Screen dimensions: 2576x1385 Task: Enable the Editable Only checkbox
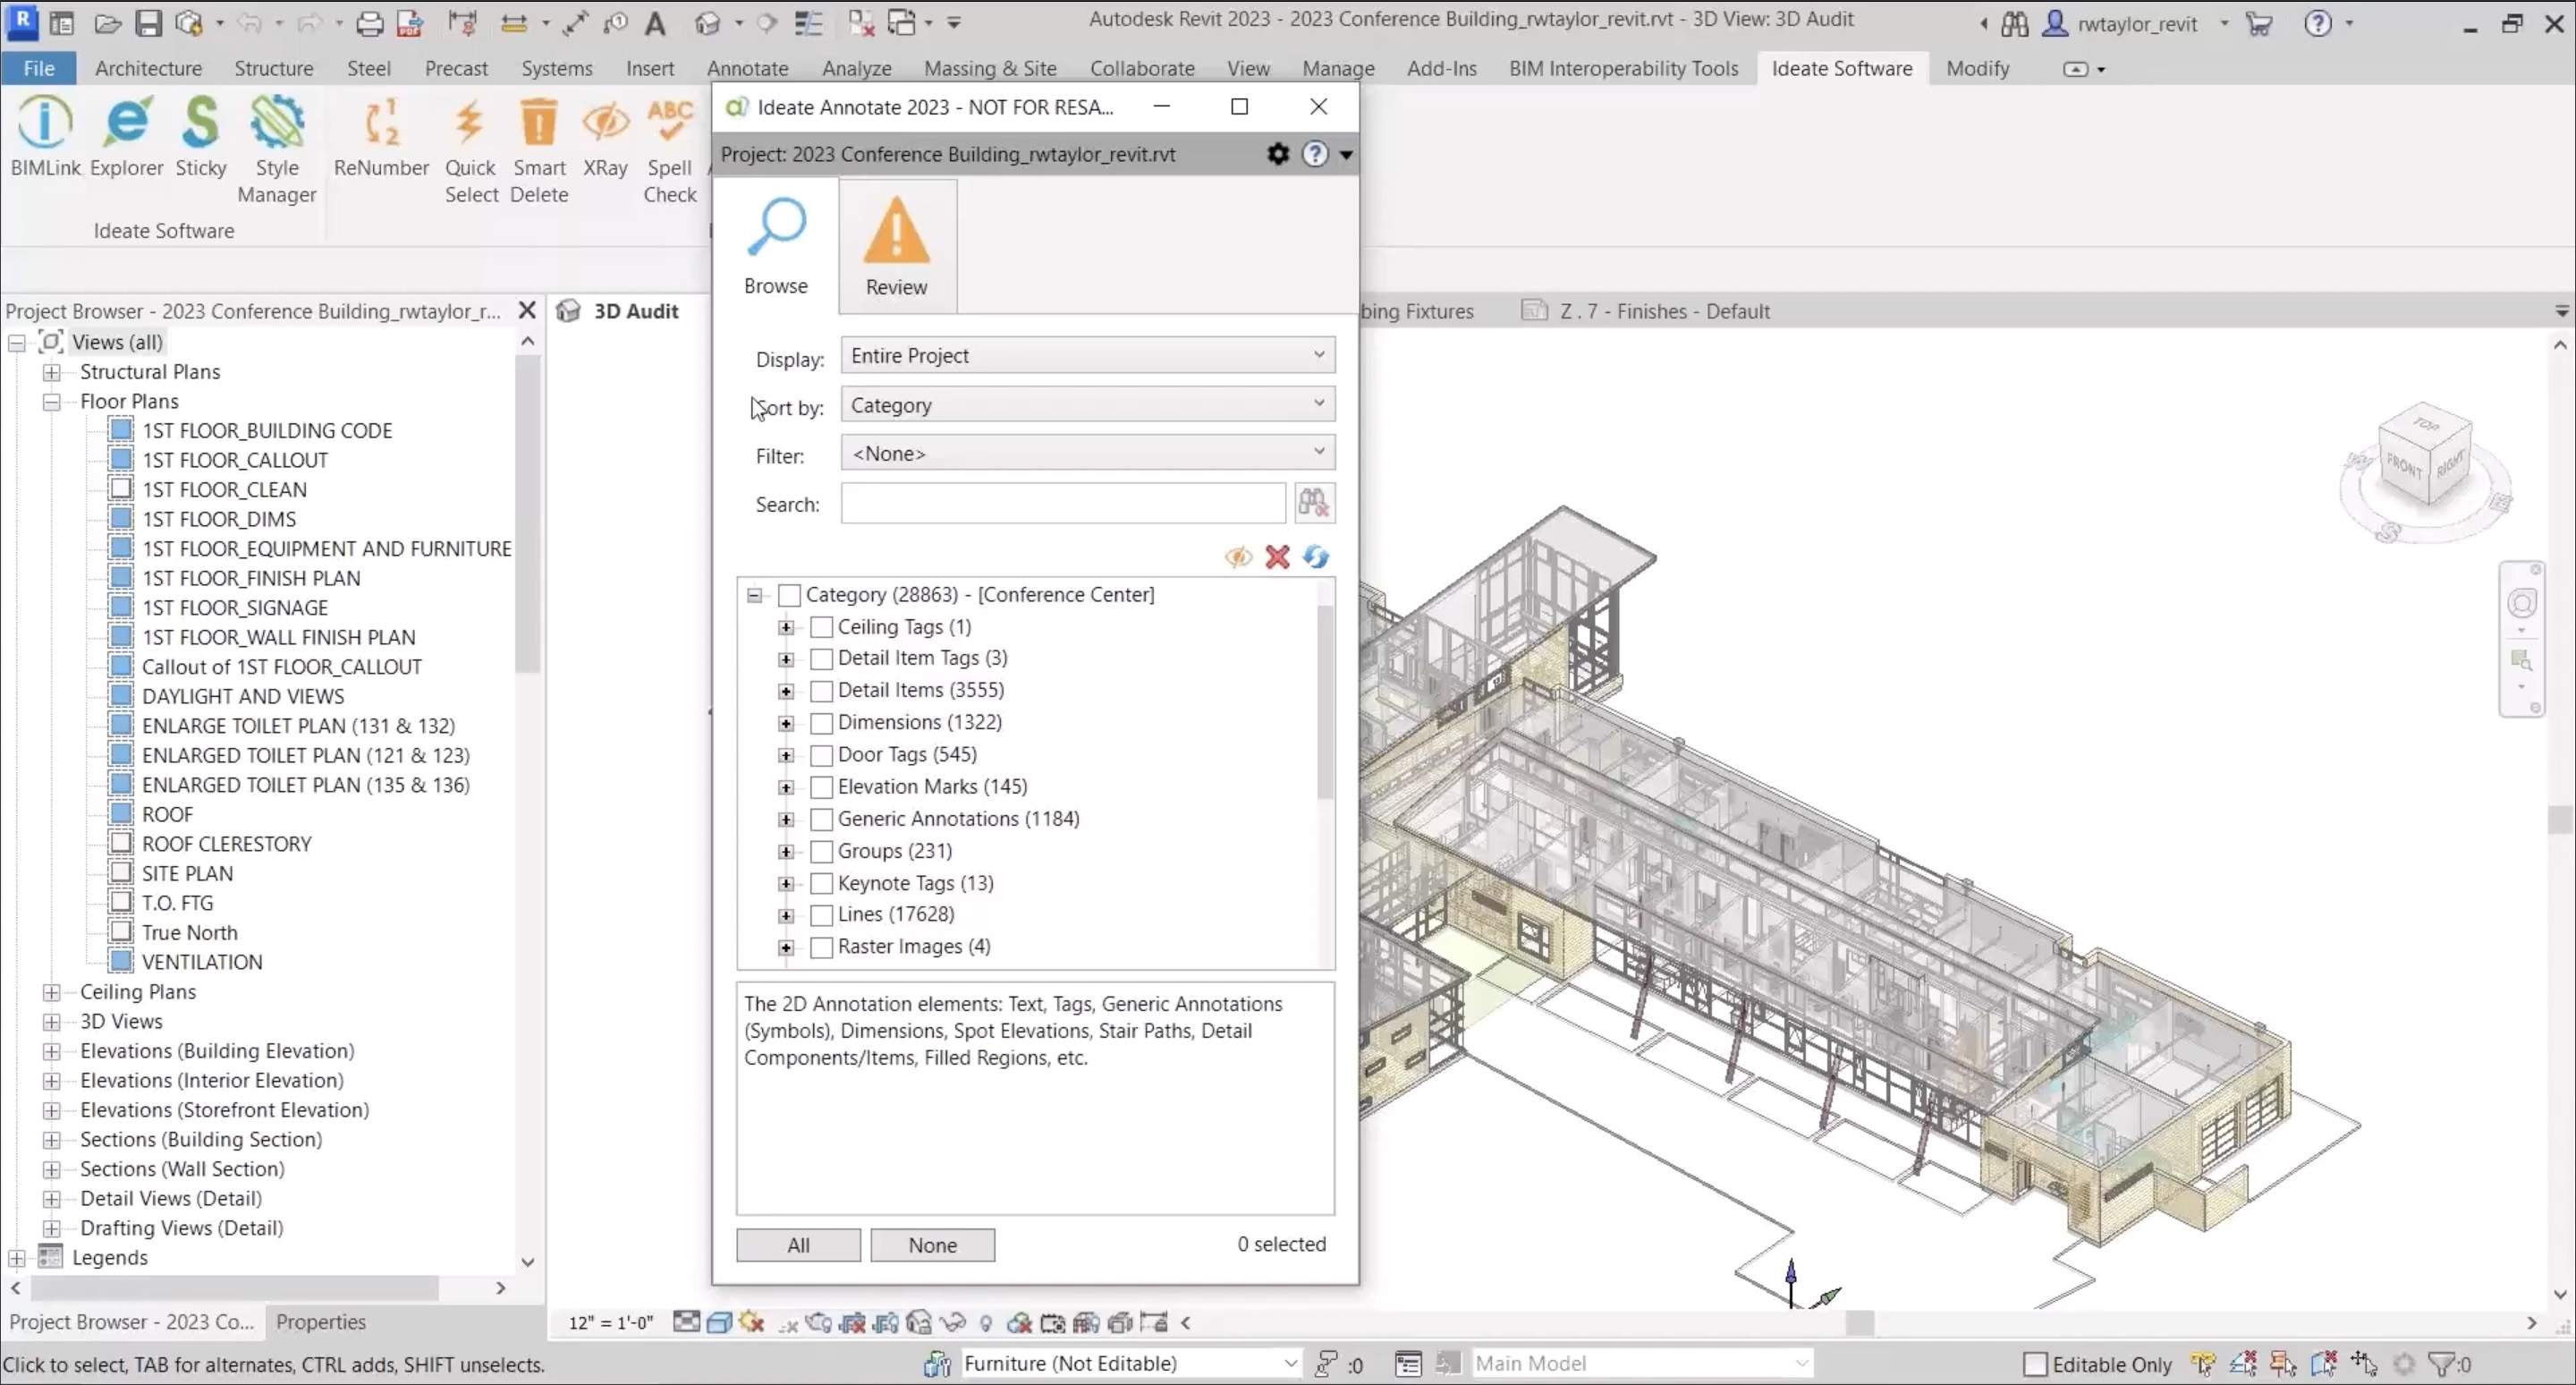coord(2034,1364)
